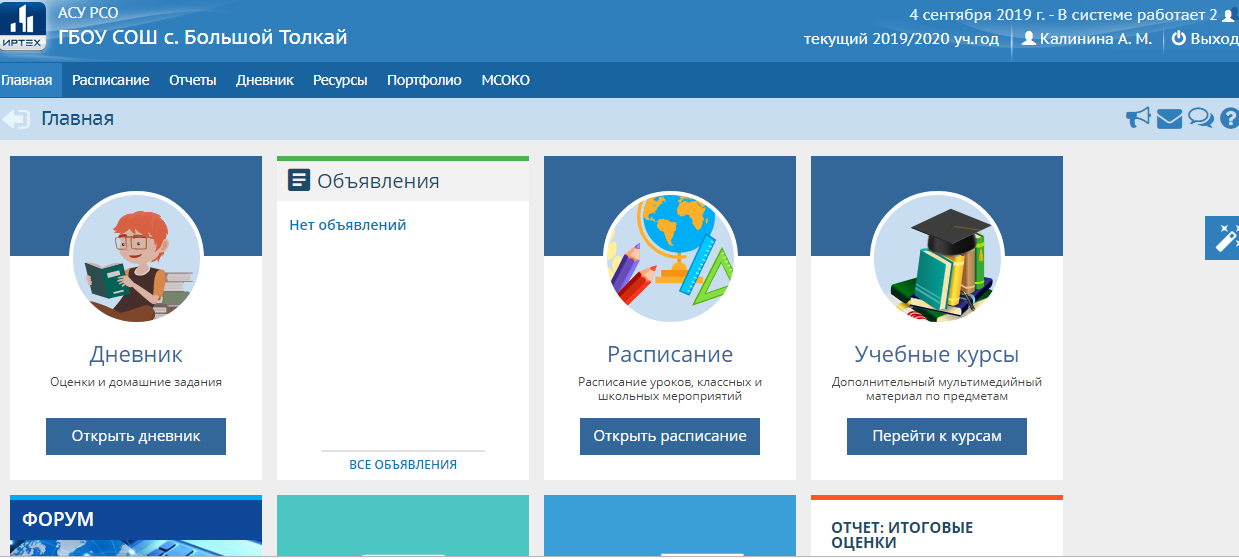Click the АСУ РСО label

coord(88,12)
